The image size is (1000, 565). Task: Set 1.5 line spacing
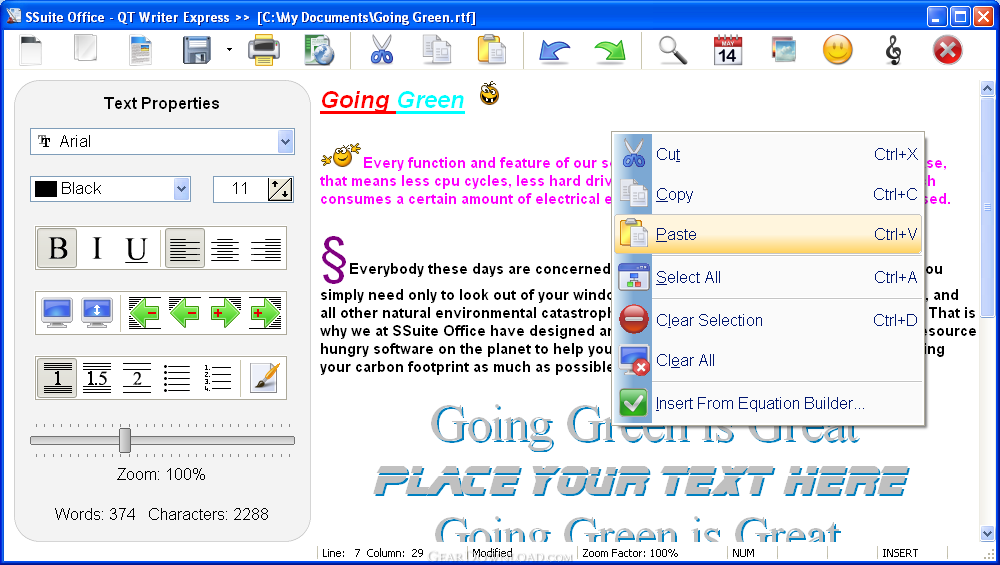[97, 378]
